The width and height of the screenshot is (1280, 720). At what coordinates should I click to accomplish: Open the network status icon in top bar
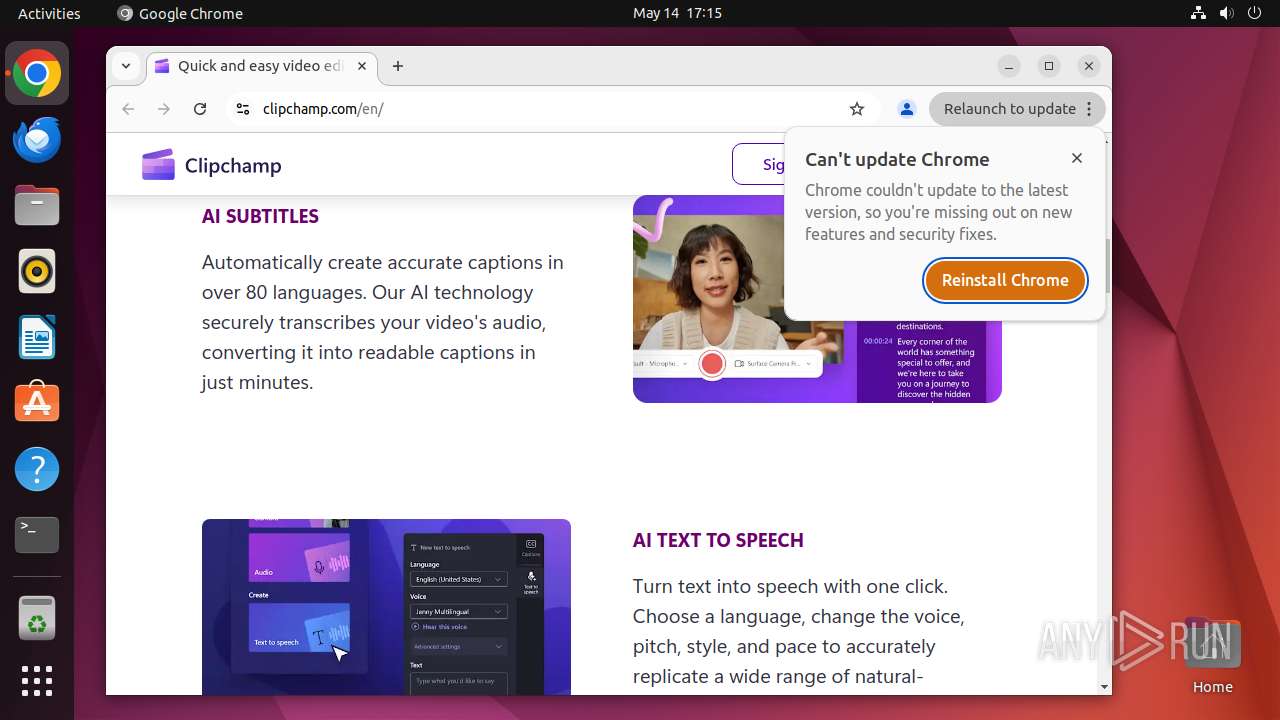coord(1199,13)
